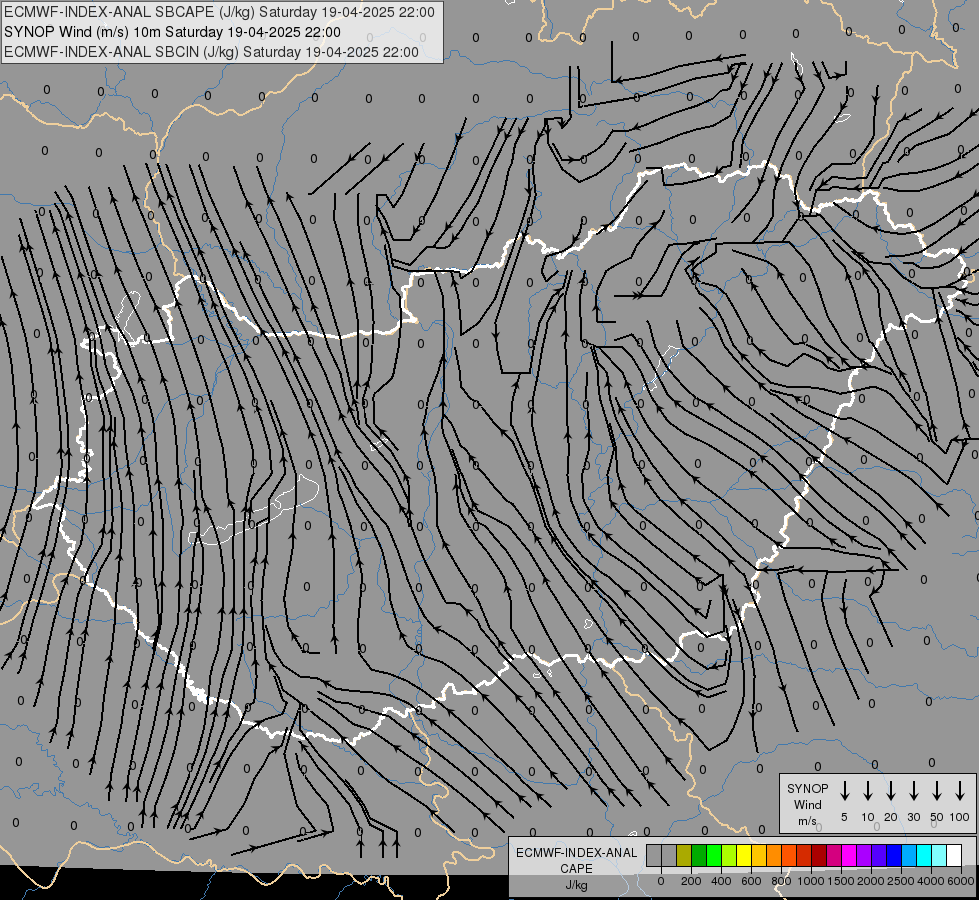
Task: Pick the pure yellow CAPE legend swatch
Action: pos(744,855)
